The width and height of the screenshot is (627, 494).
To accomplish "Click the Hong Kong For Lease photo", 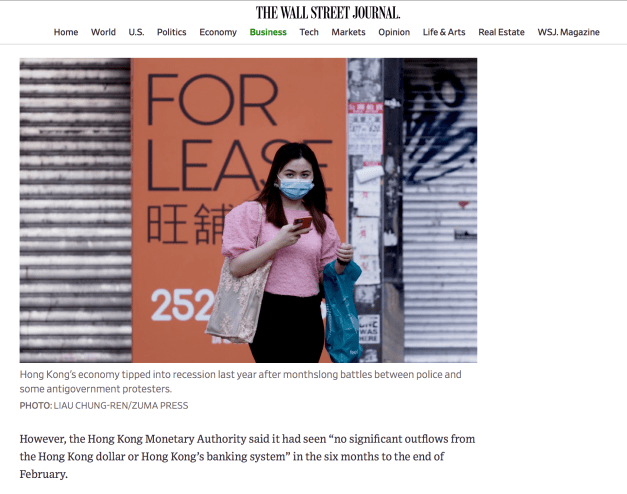I will (248, 210).
